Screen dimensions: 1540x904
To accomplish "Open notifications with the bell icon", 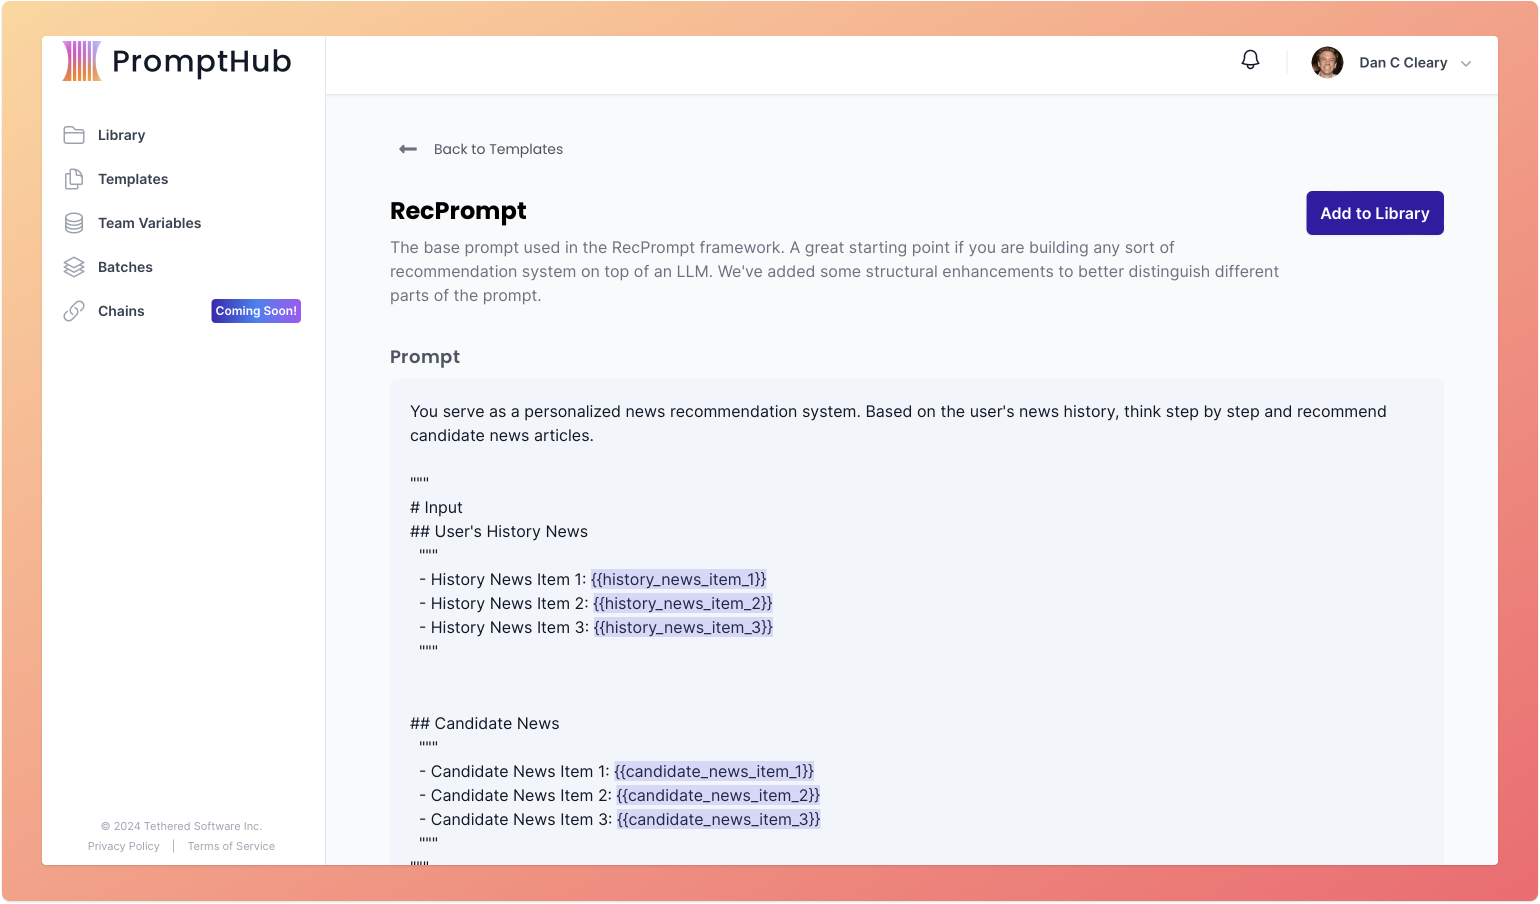I will tap(1250, 59).
